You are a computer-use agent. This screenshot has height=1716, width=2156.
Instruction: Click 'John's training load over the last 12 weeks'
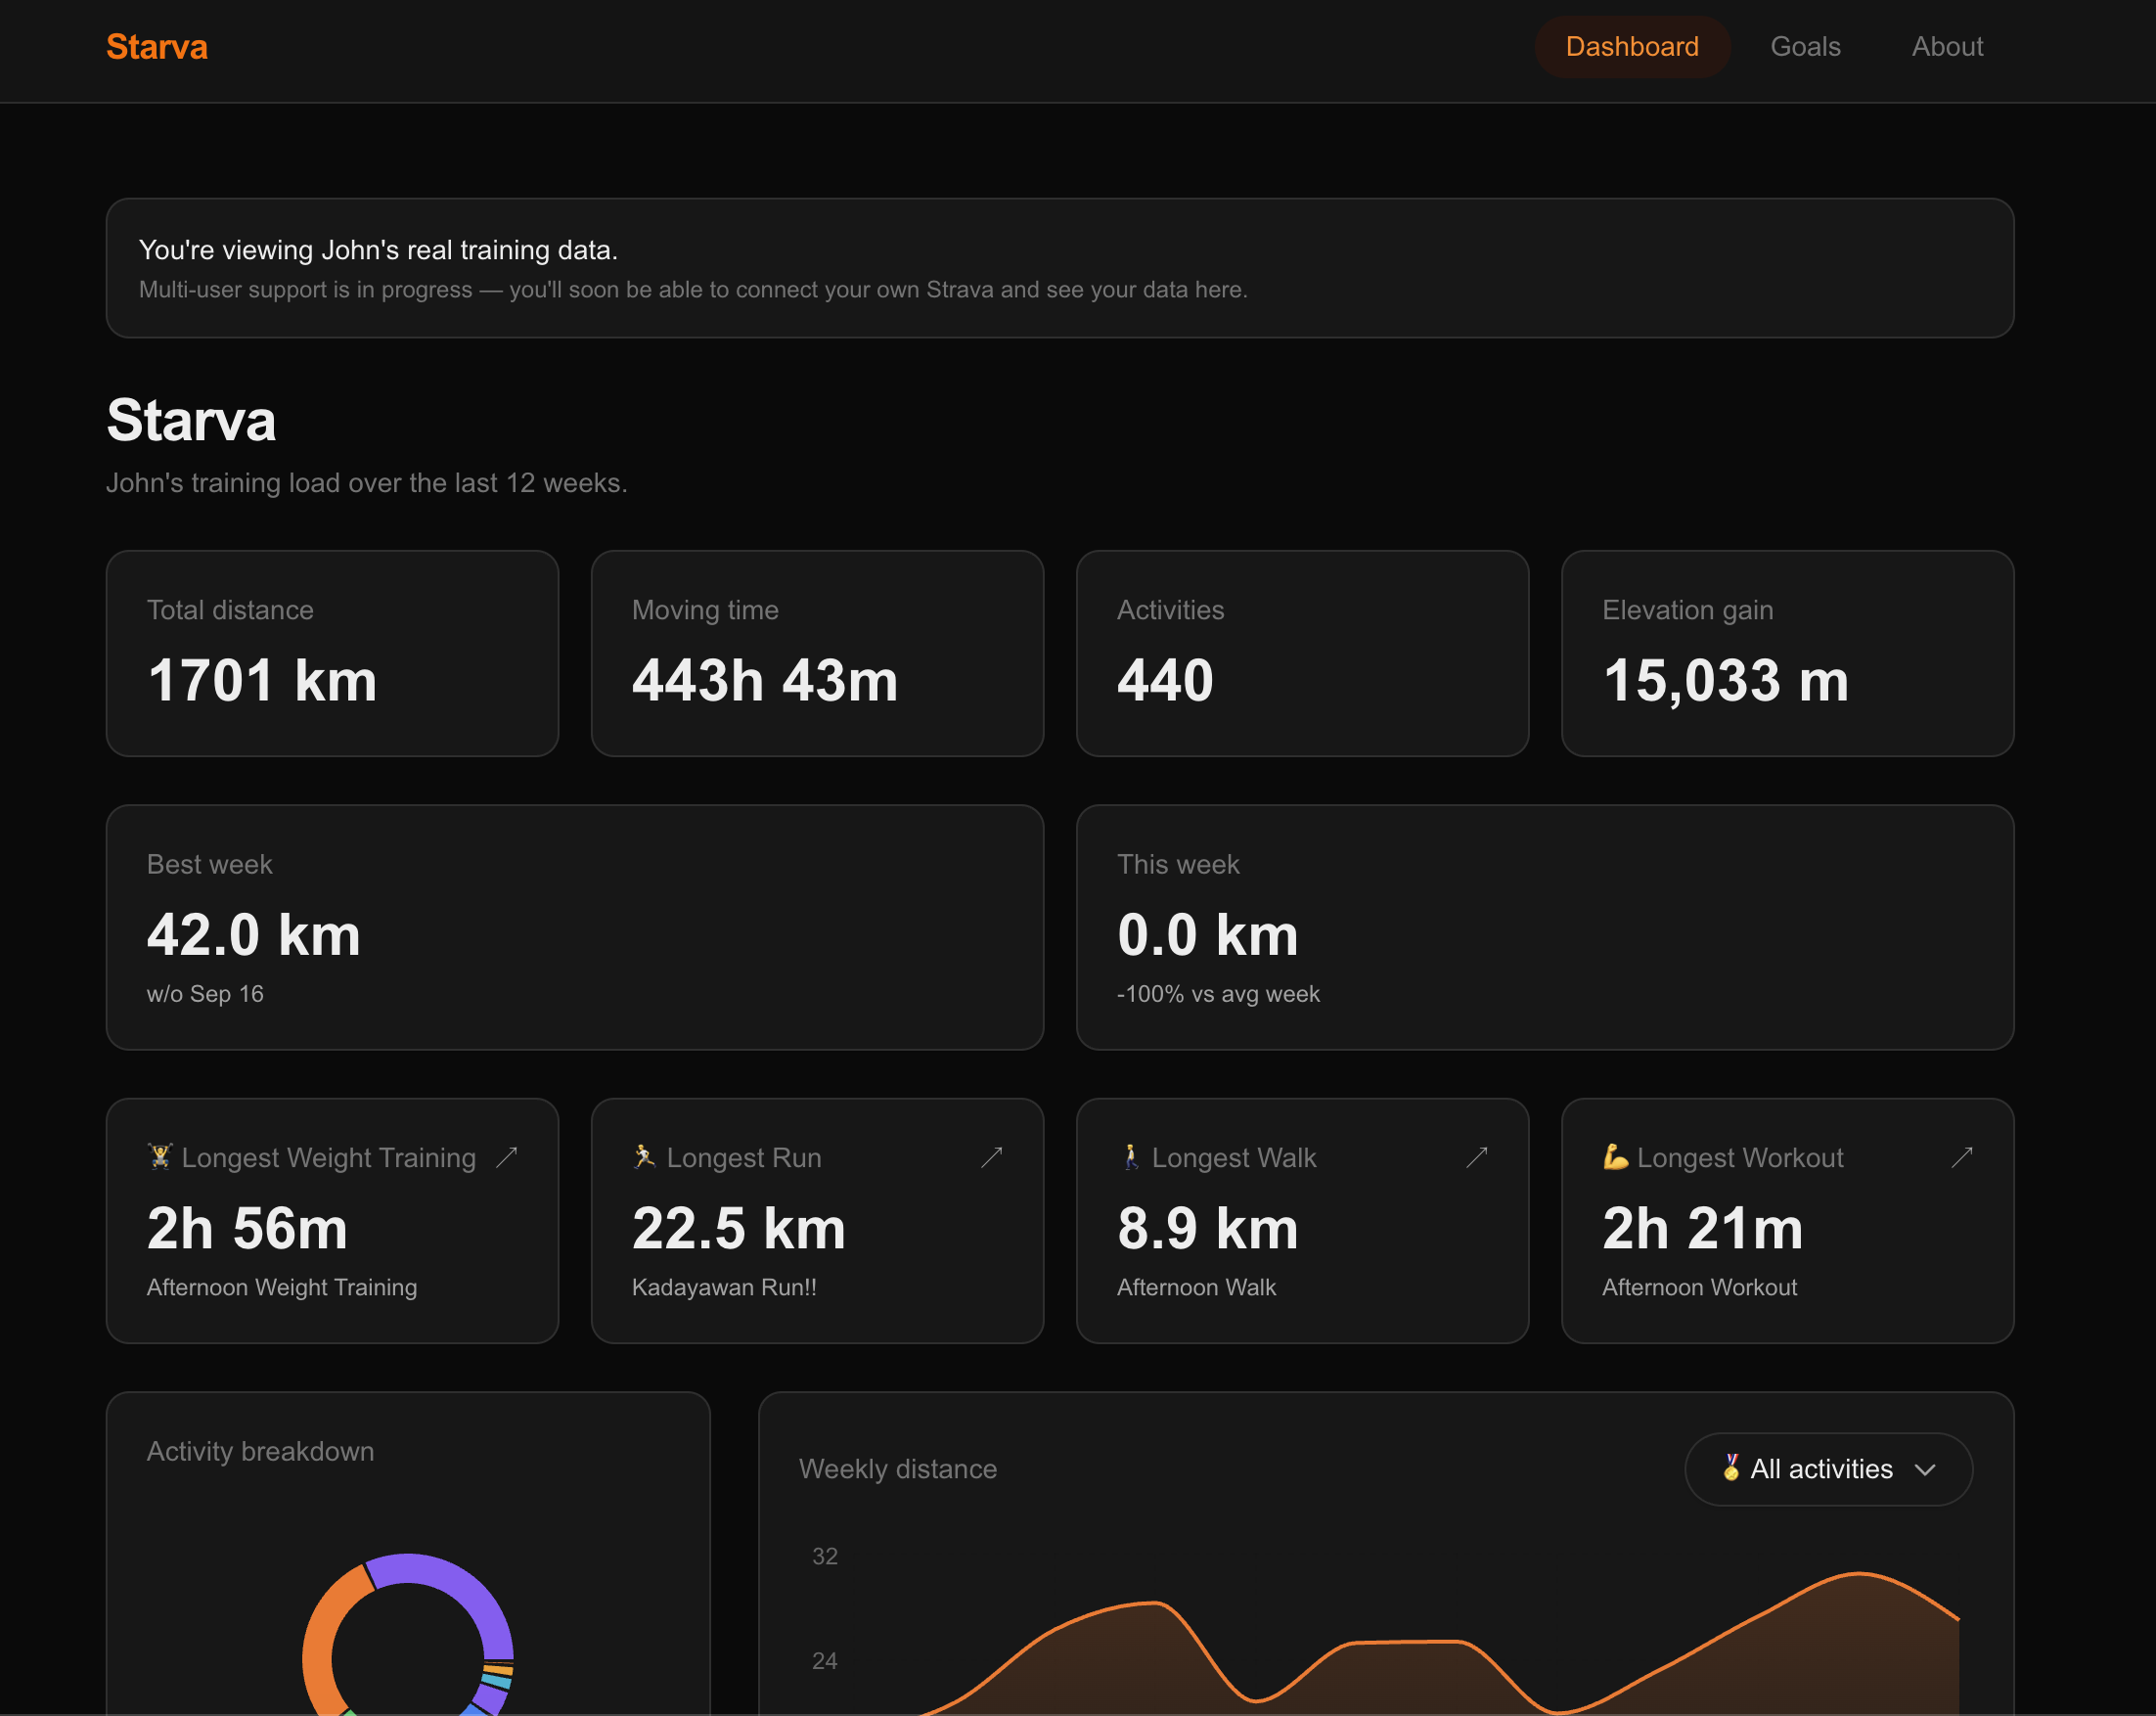click(366, 483)
